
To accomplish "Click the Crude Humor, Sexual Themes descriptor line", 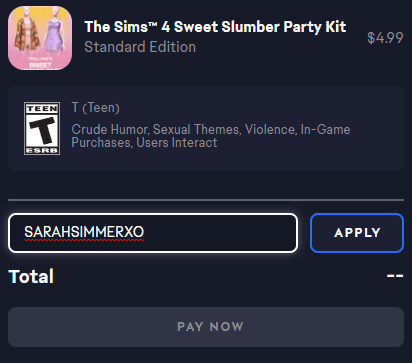I will tap(211, 129).
